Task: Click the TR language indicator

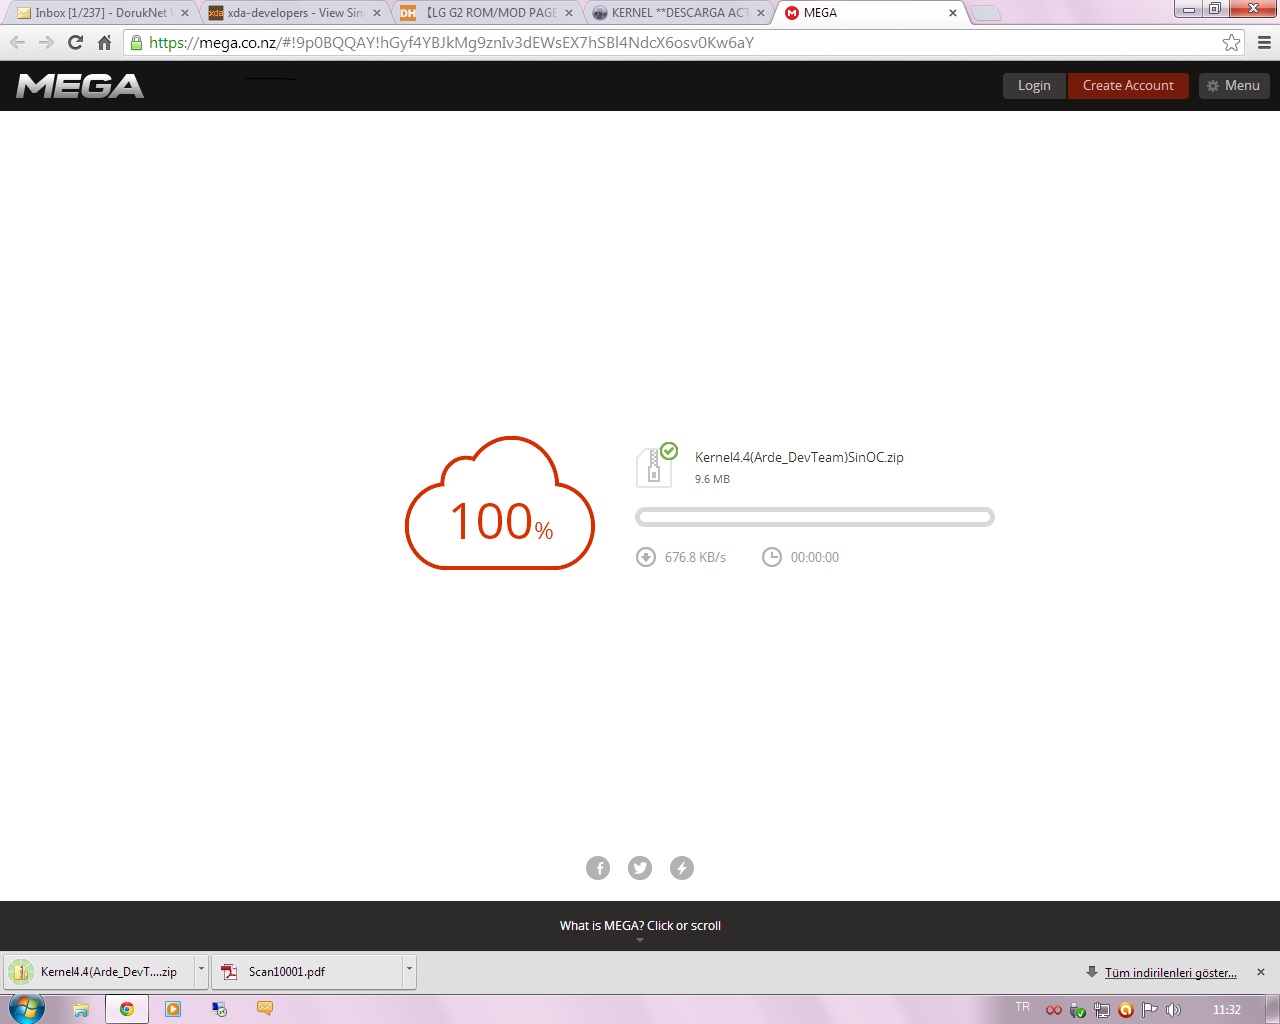Action: [x=1022, y=1007]
